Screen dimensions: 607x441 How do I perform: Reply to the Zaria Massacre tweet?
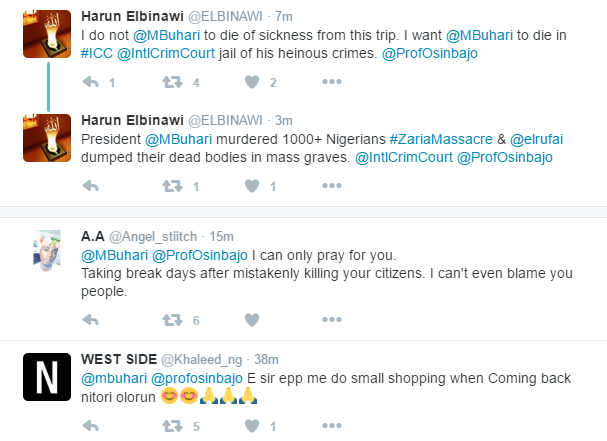[89, 185]
